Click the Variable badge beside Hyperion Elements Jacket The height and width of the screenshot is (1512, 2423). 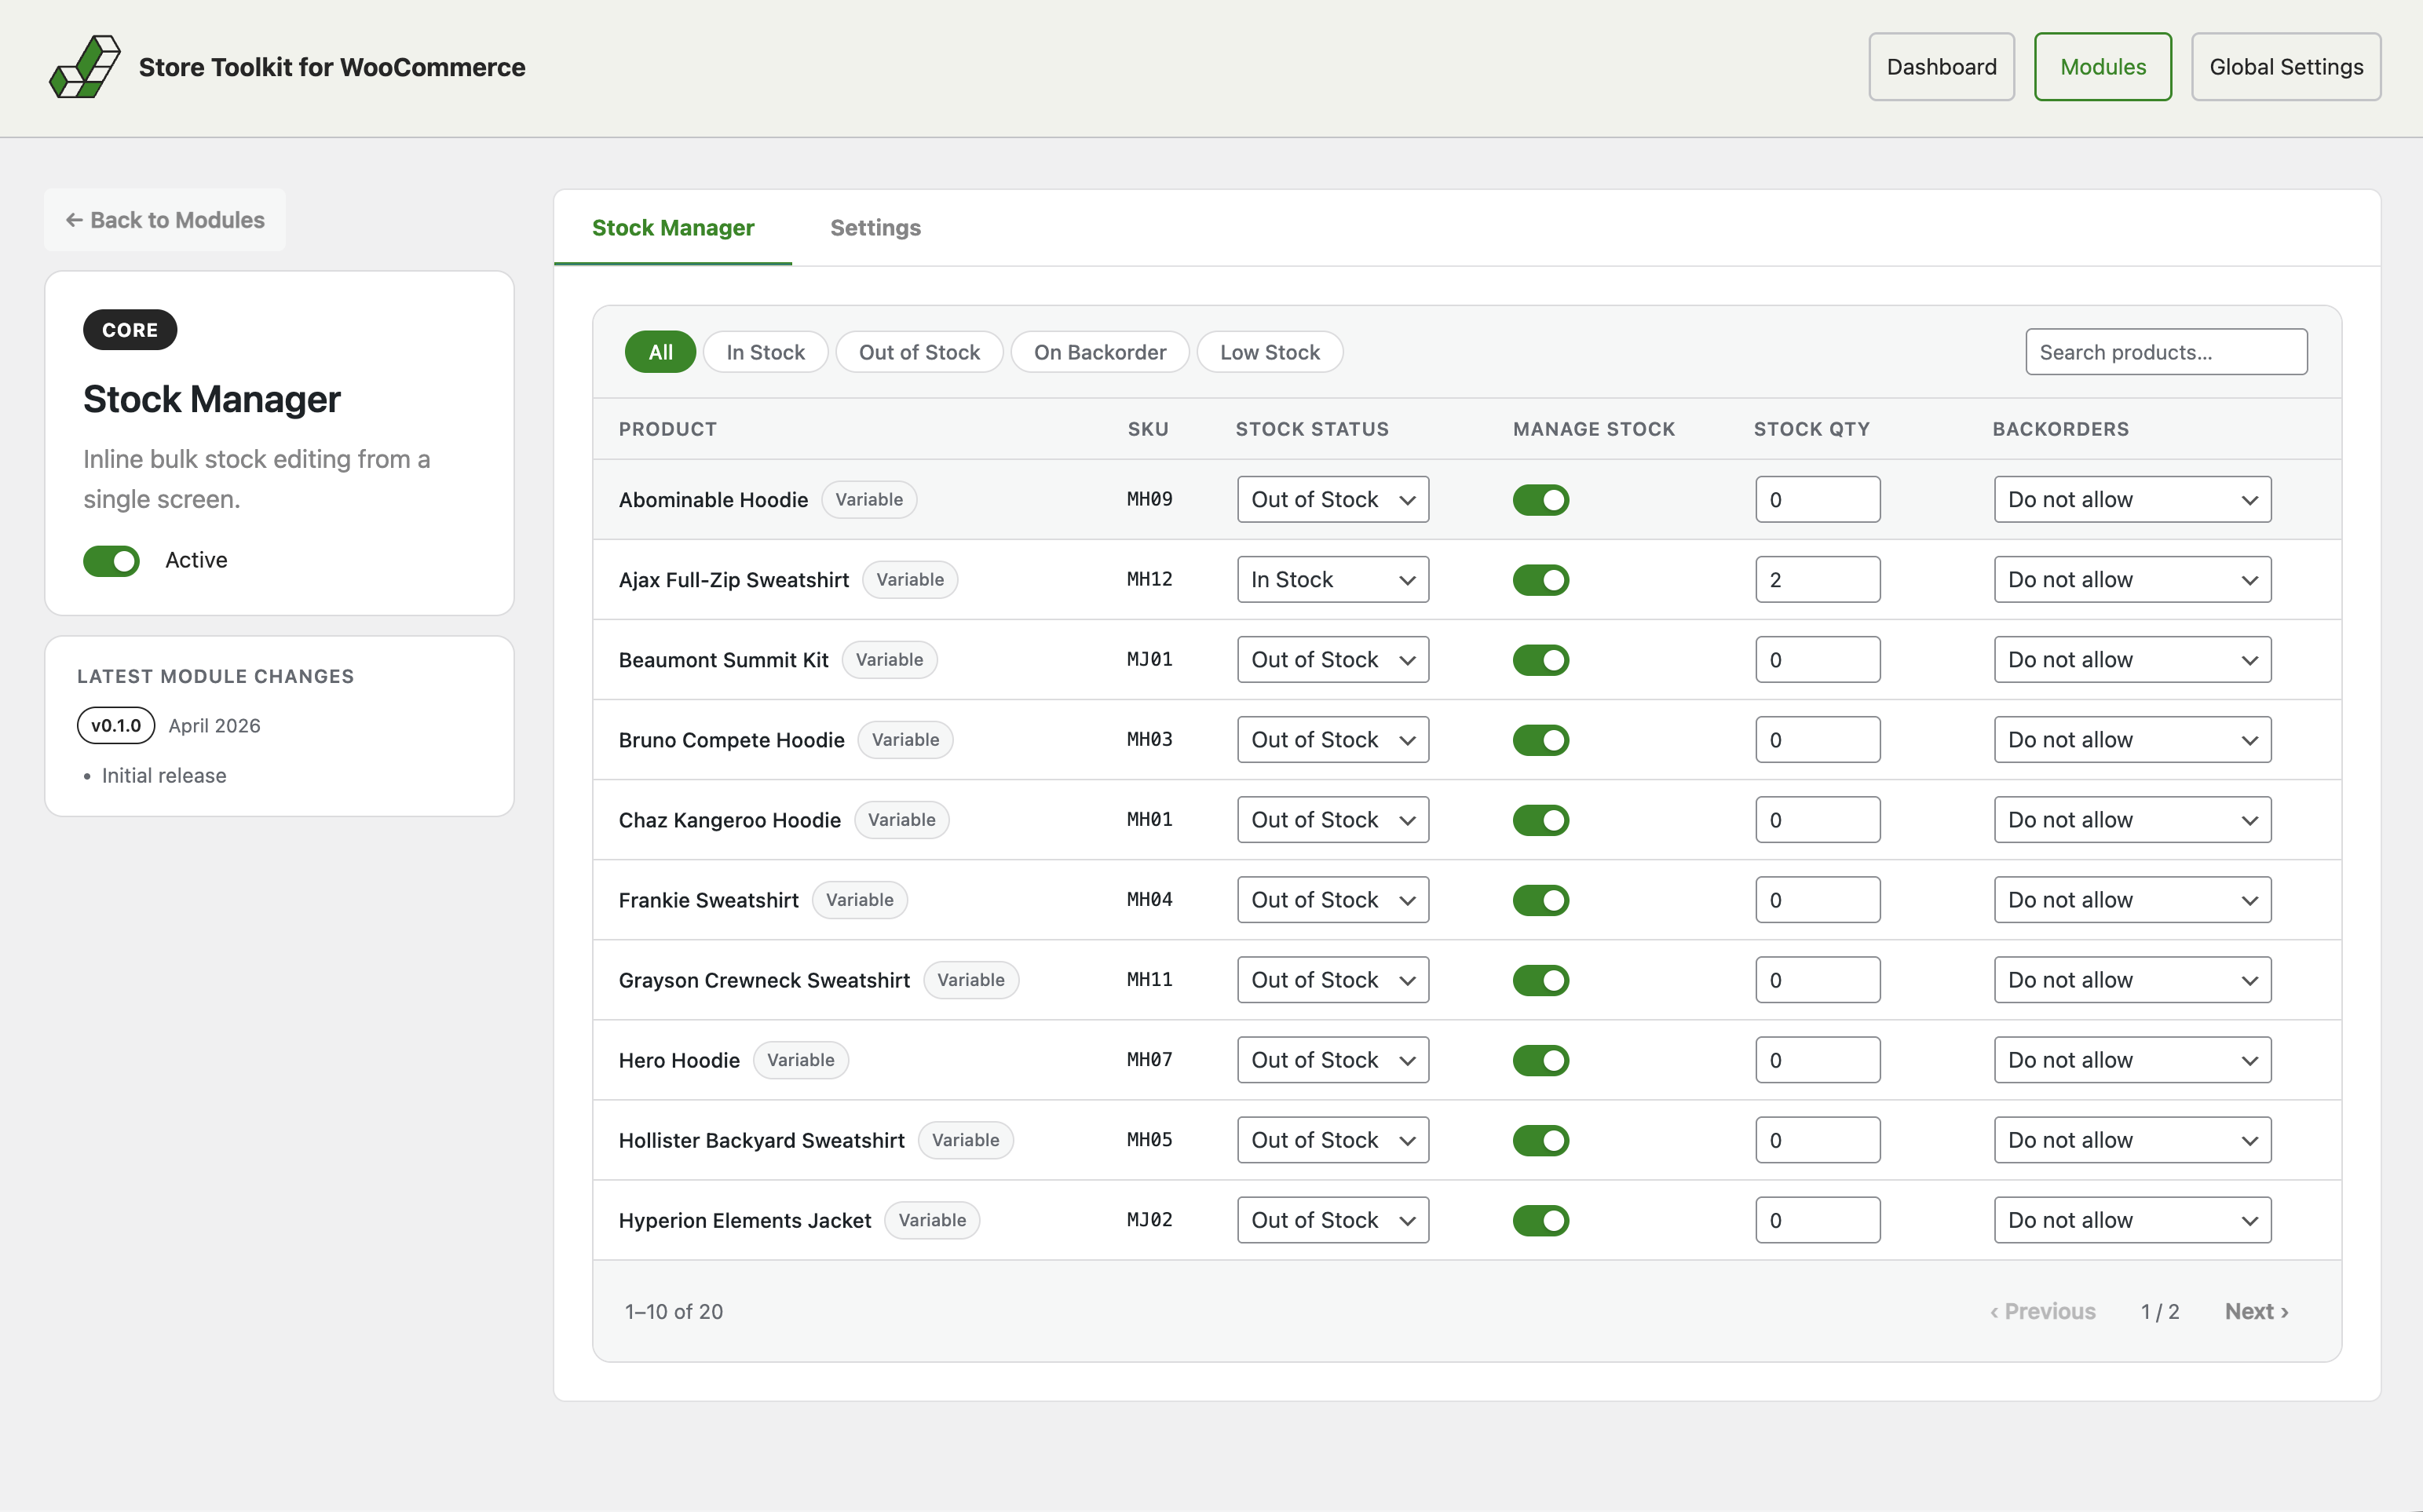[x=931, y=1220]
